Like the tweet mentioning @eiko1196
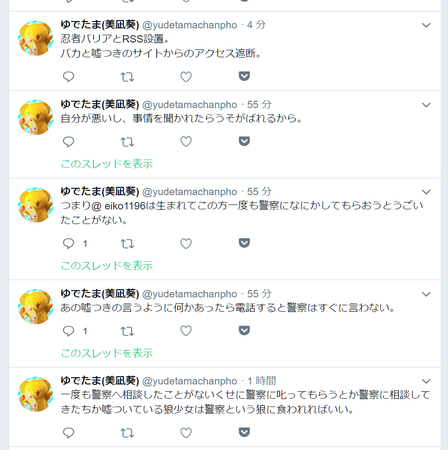Viewport: 448px width, 450px height. 186,244
